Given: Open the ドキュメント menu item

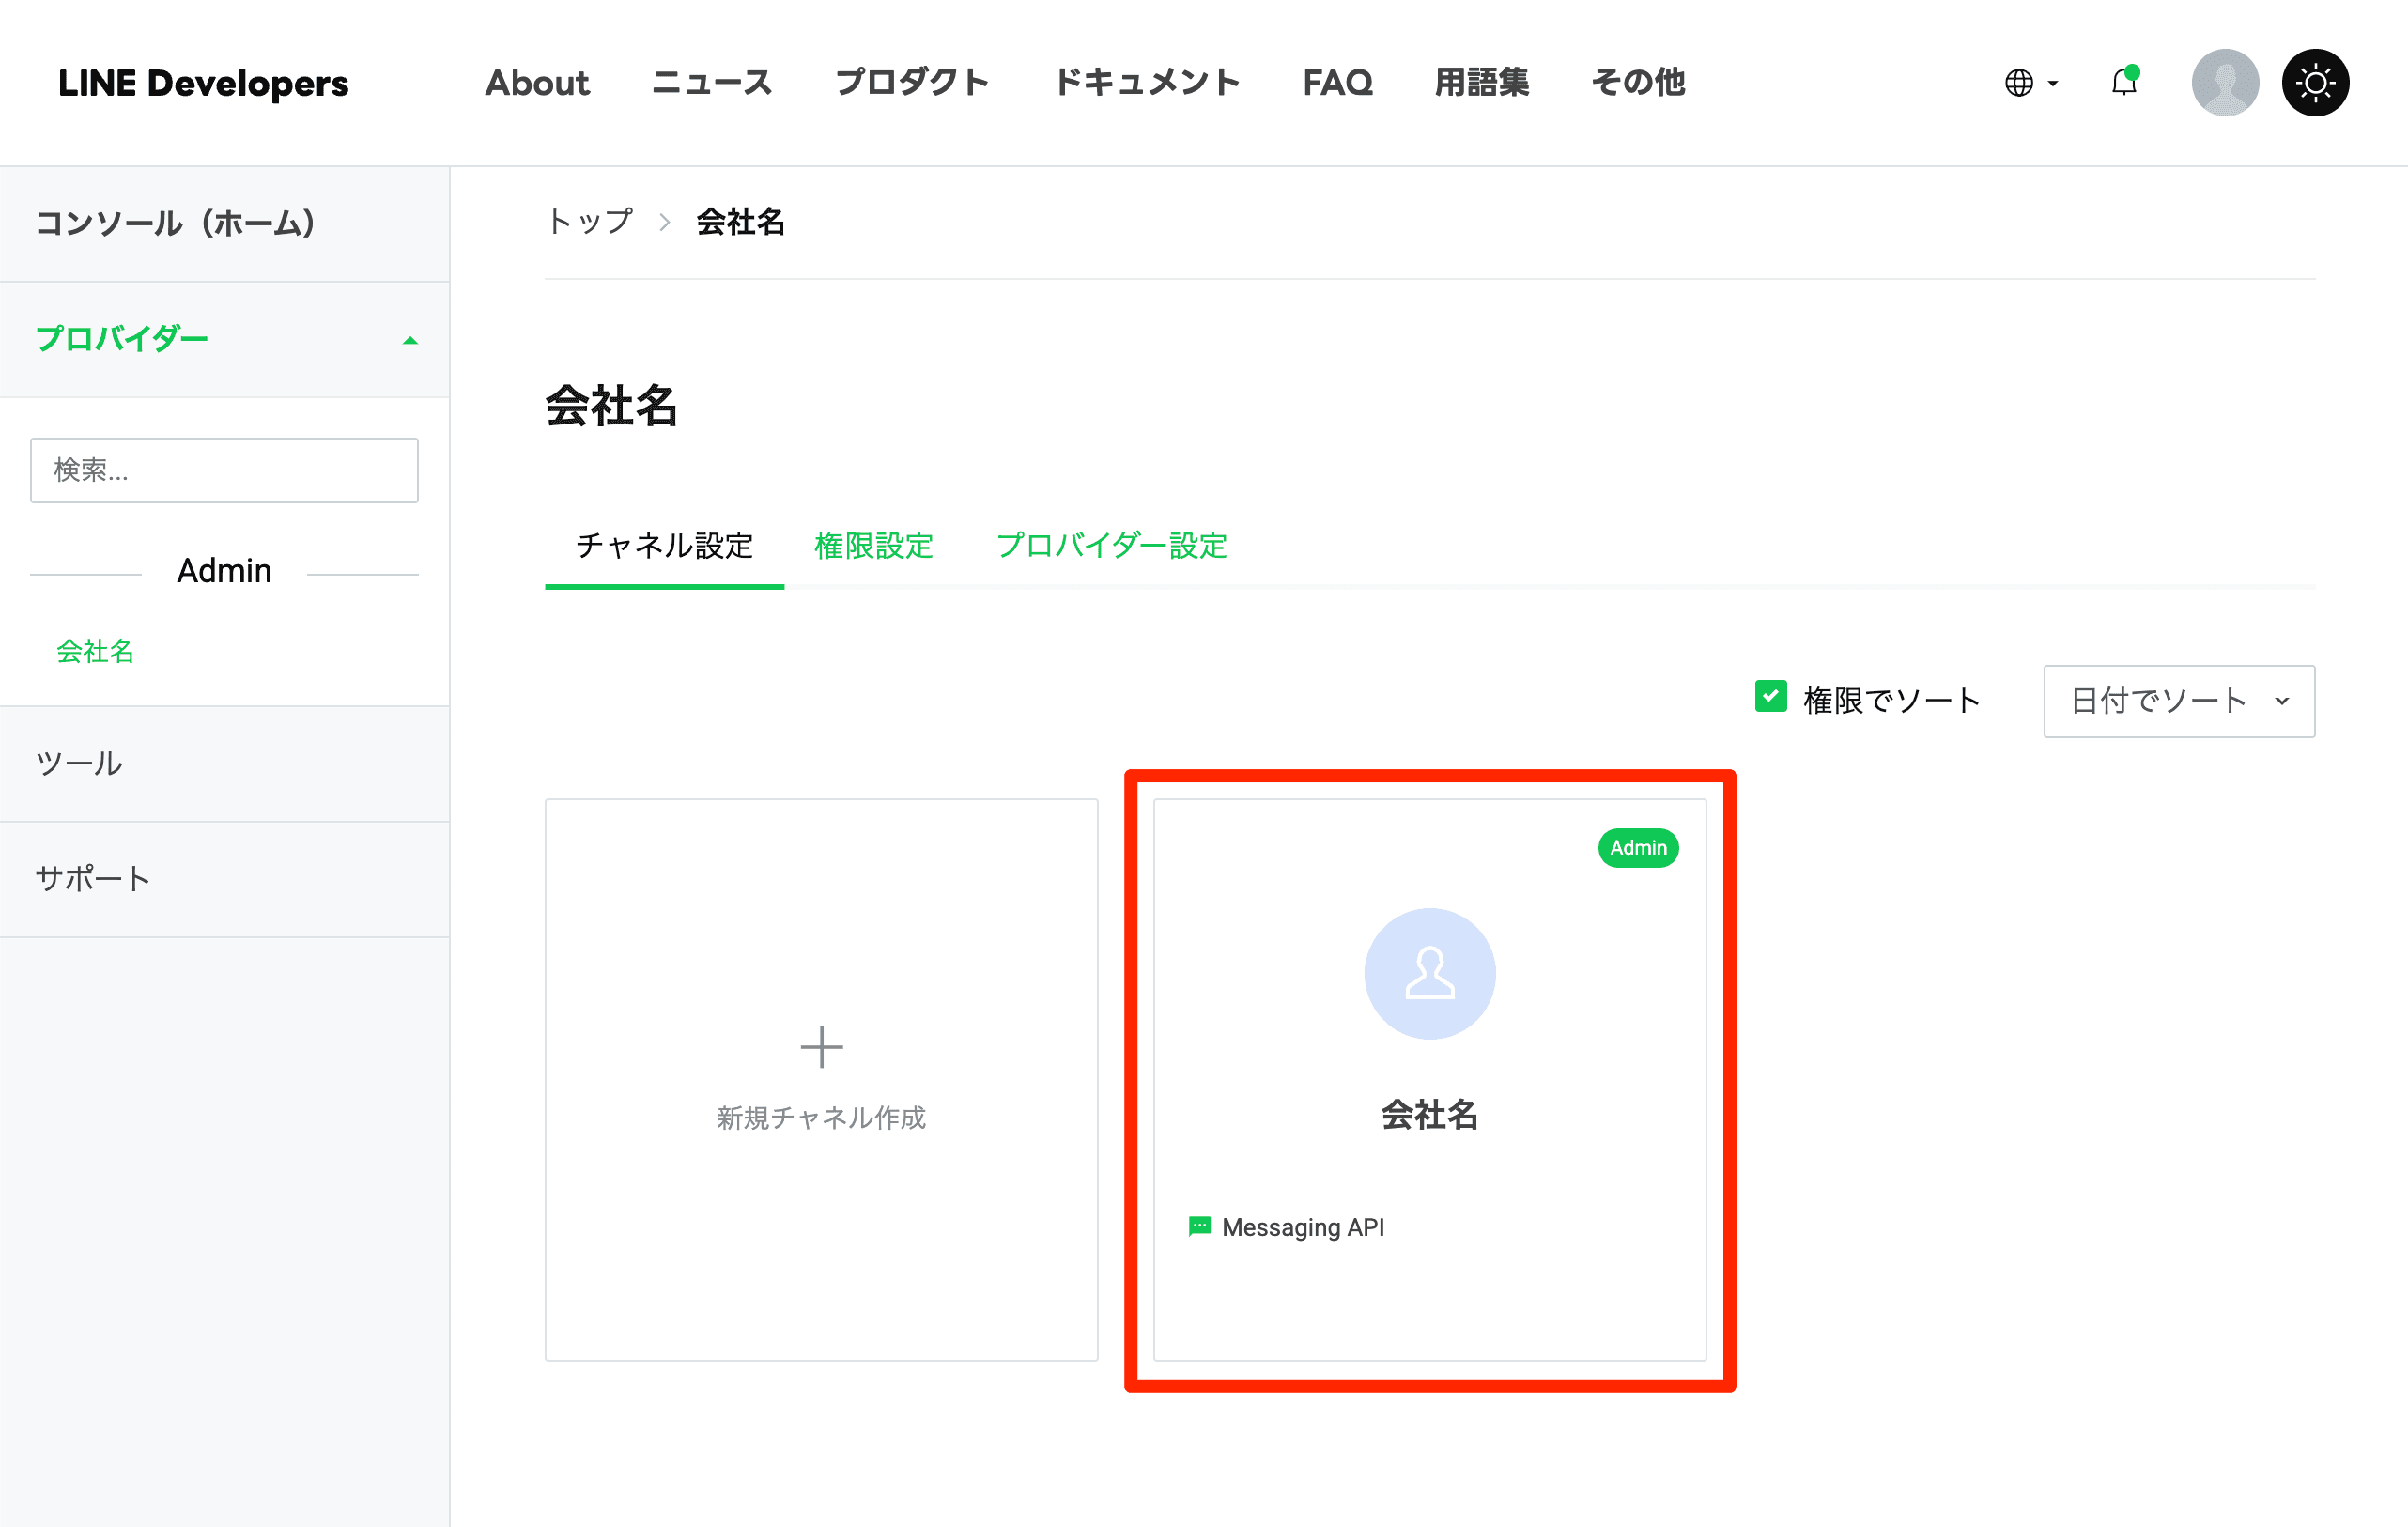Looking at the screenshot, I should pyautogui.click(x=1147, y=82).
